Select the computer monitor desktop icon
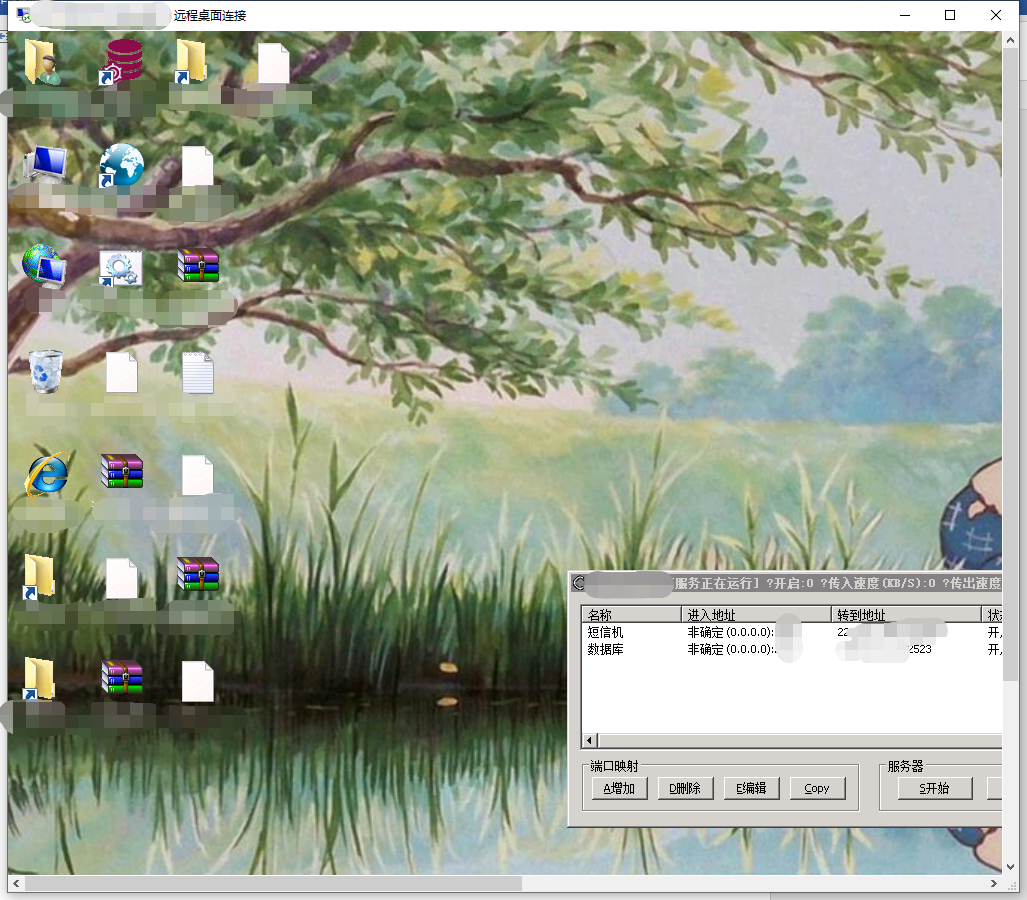 pyautogui.click(x=45, y=164)
